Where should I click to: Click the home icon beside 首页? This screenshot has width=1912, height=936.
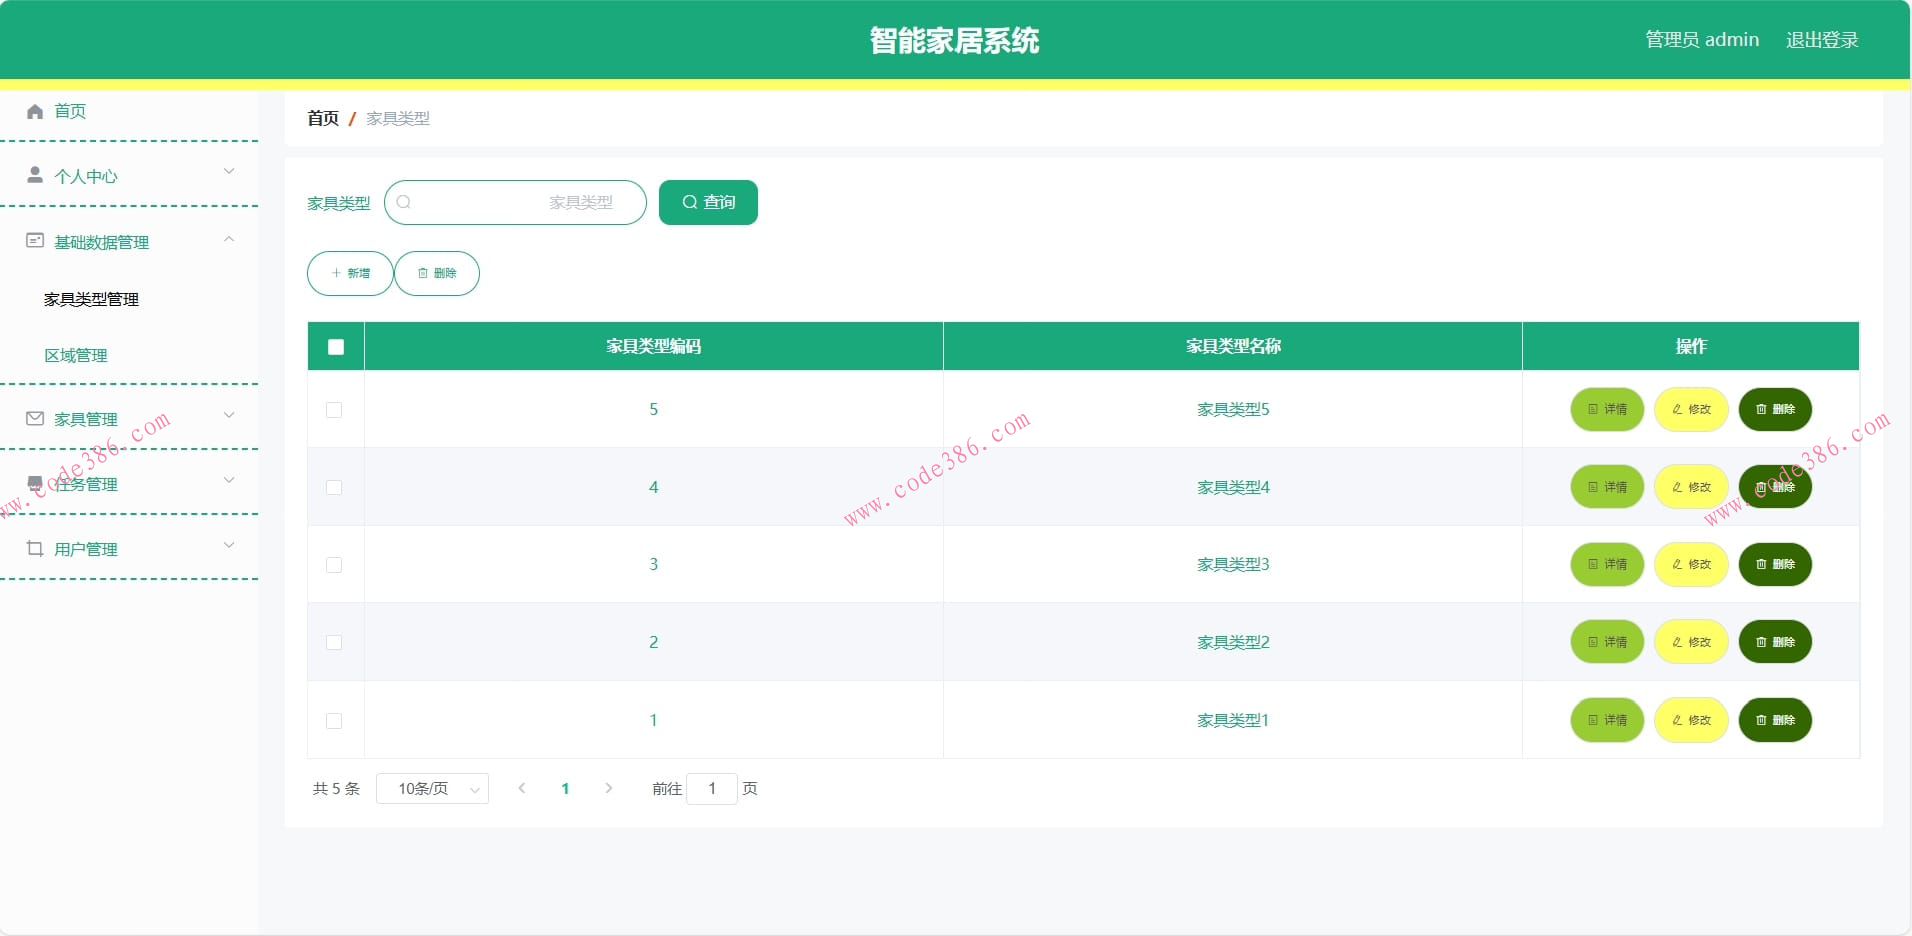coord(34,111)
